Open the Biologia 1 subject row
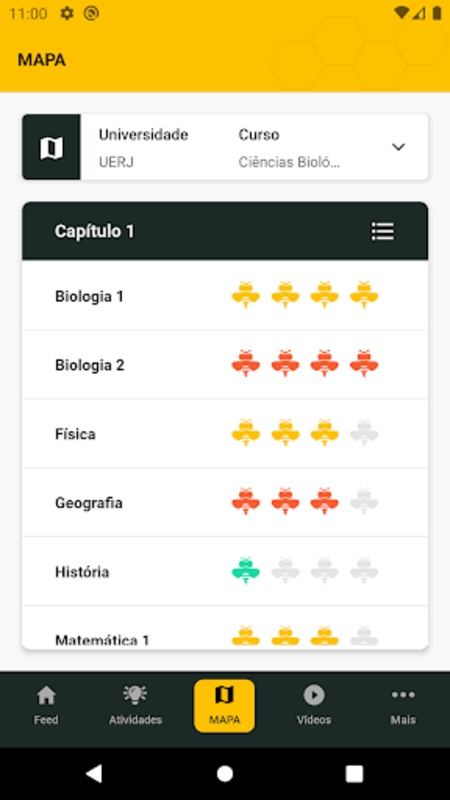 pos(225,296)
